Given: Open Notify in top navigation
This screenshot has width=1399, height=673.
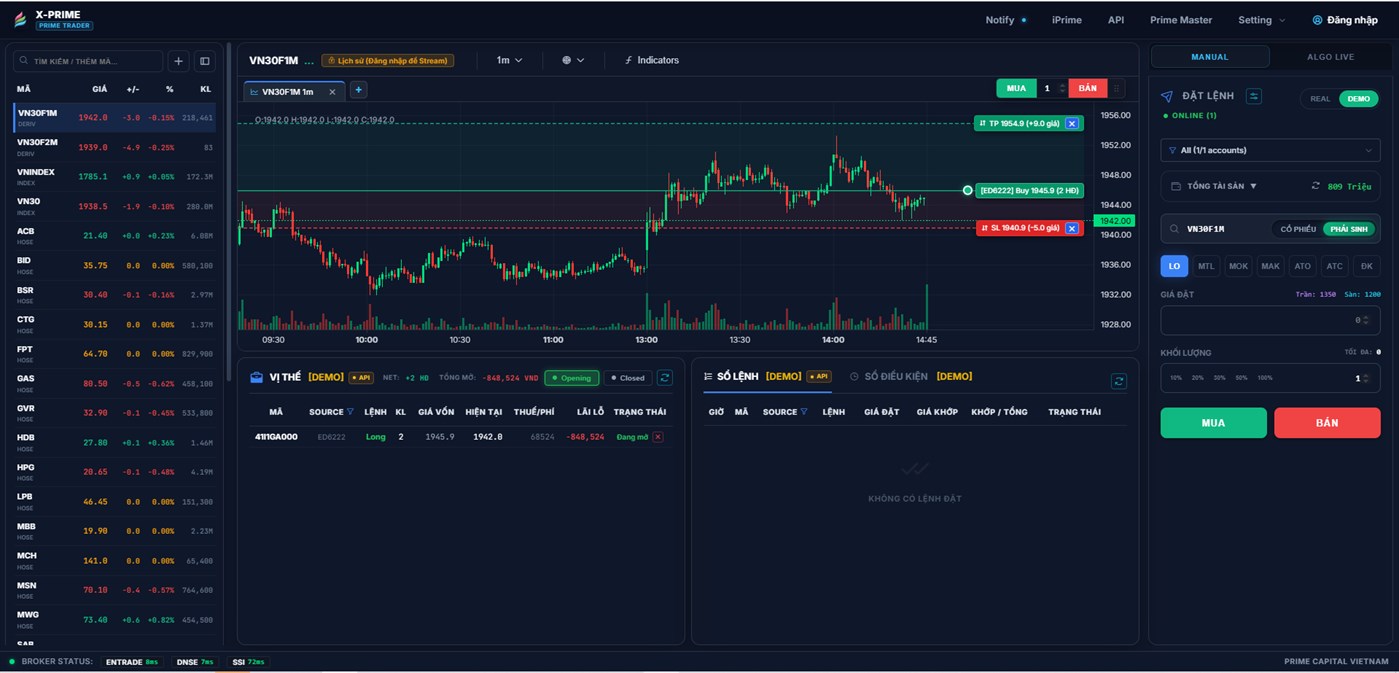Looking at the screenshot, I should pyautogui.click(x=1005, y=20).
